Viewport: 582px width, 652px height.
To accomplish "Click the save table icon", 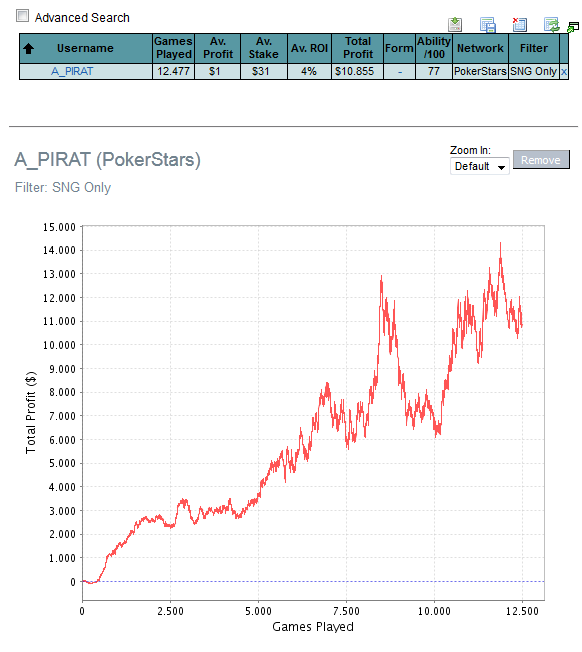I will (x=488, y=25).
